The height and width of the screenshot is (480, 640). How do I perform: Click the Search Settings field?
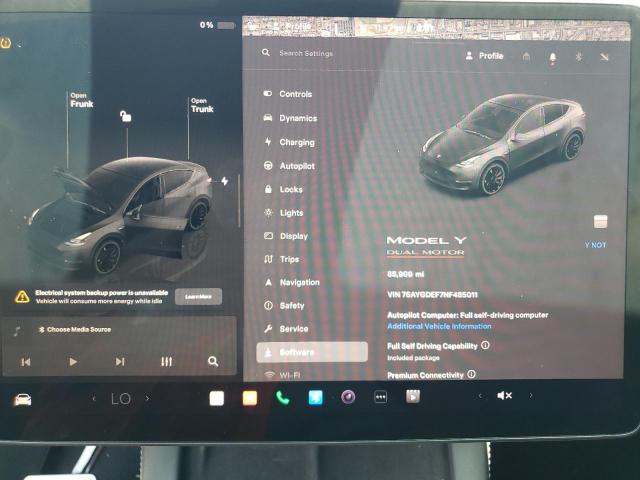[x=306, y=53]
